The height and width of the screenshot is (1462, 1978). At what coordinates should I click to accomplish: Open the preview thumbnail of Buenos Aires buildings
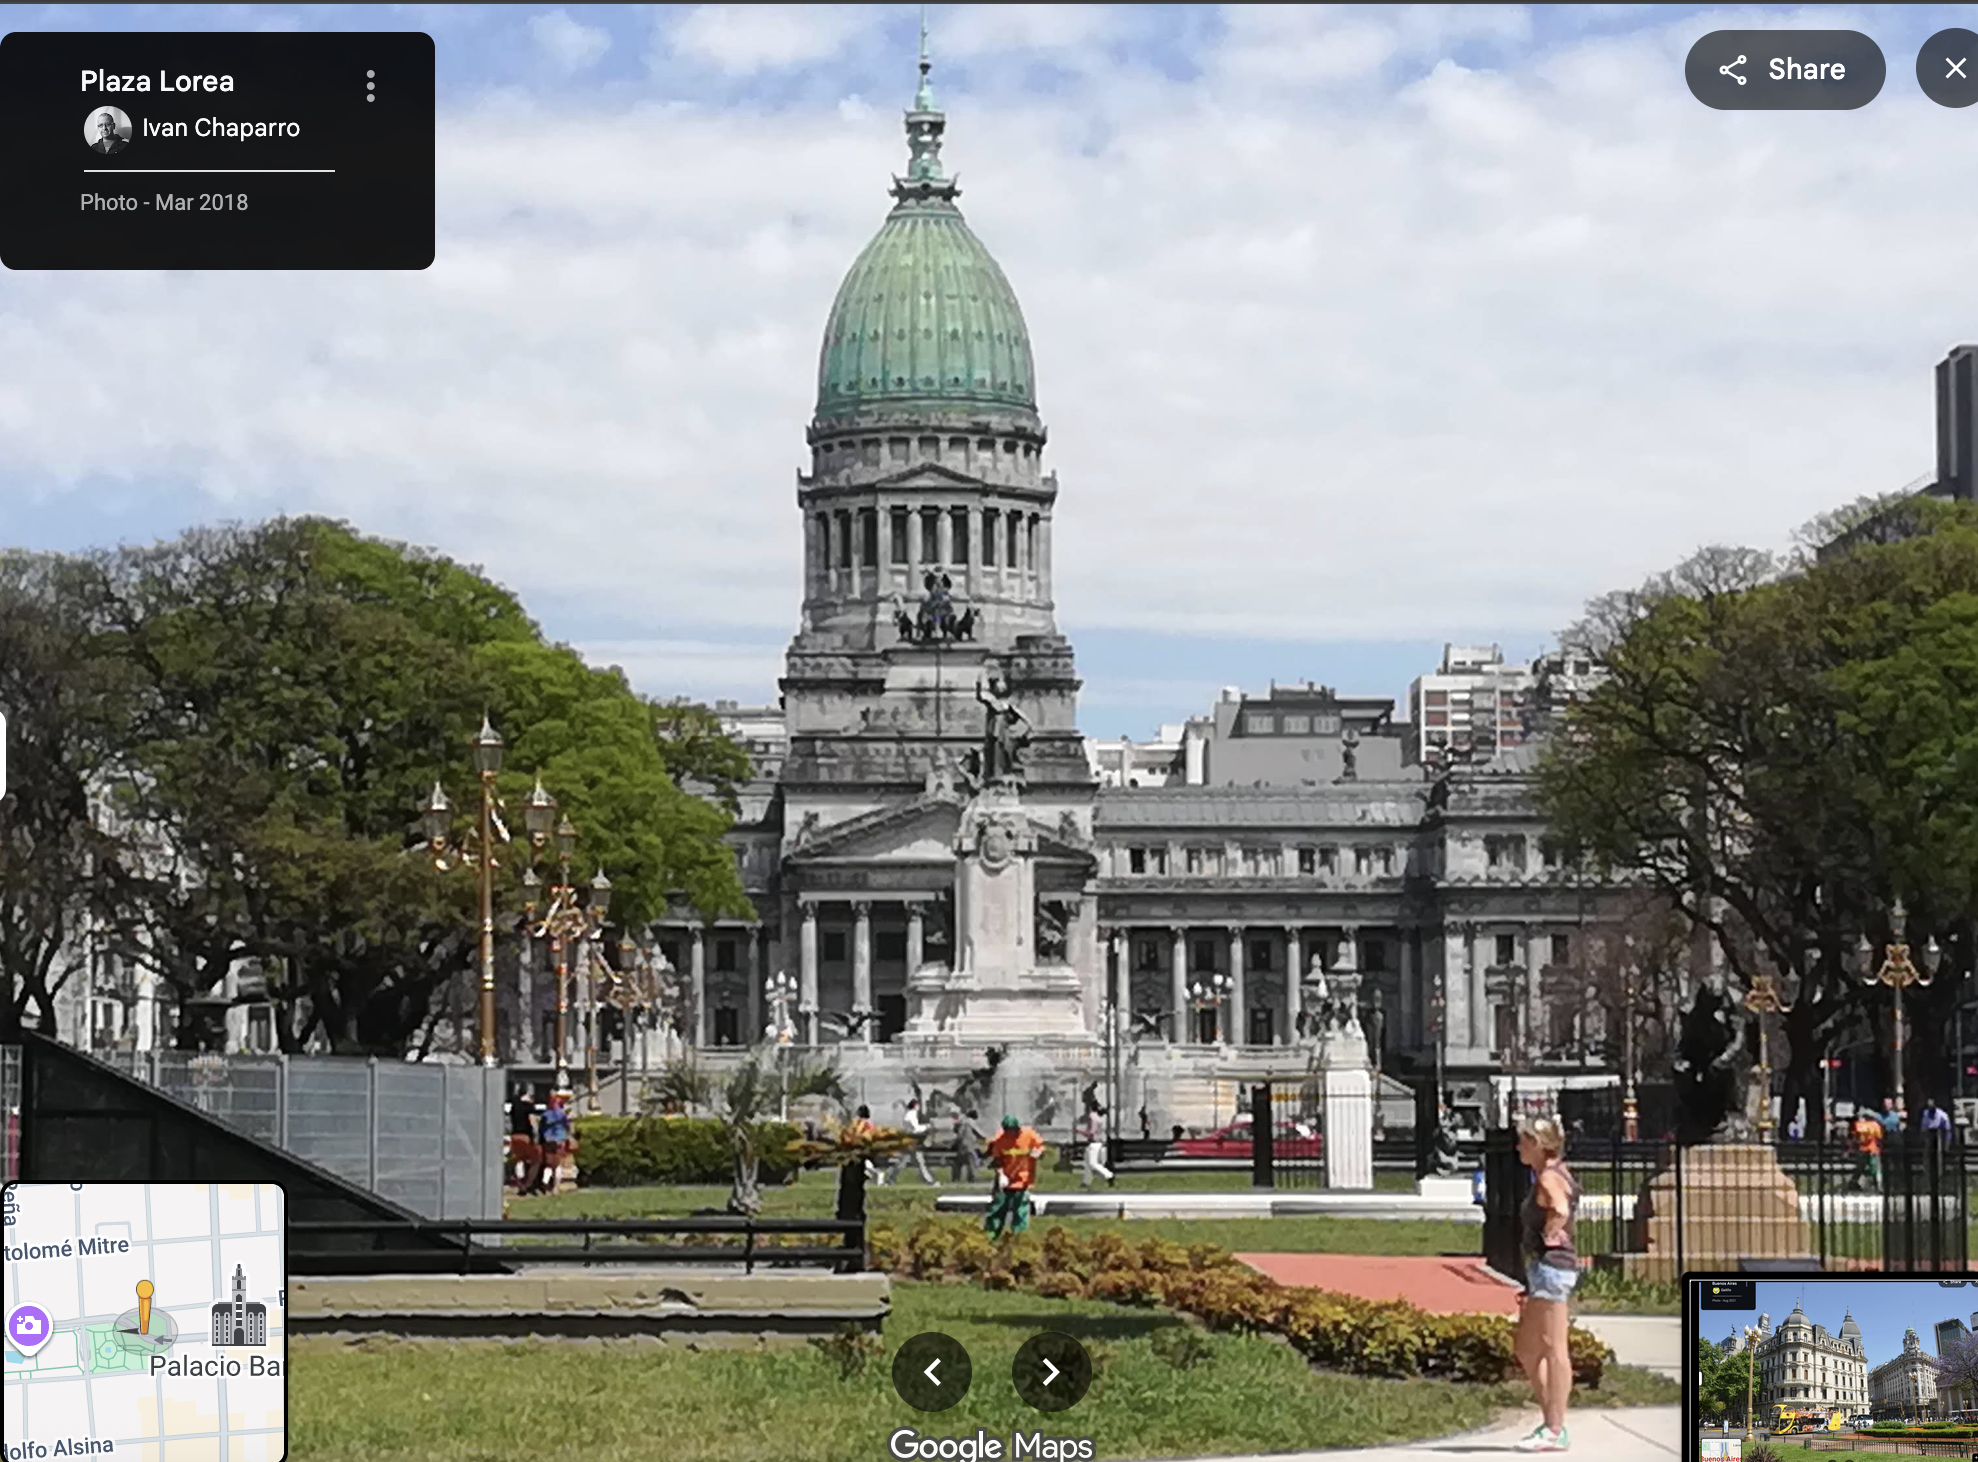click(1832, 1369)
